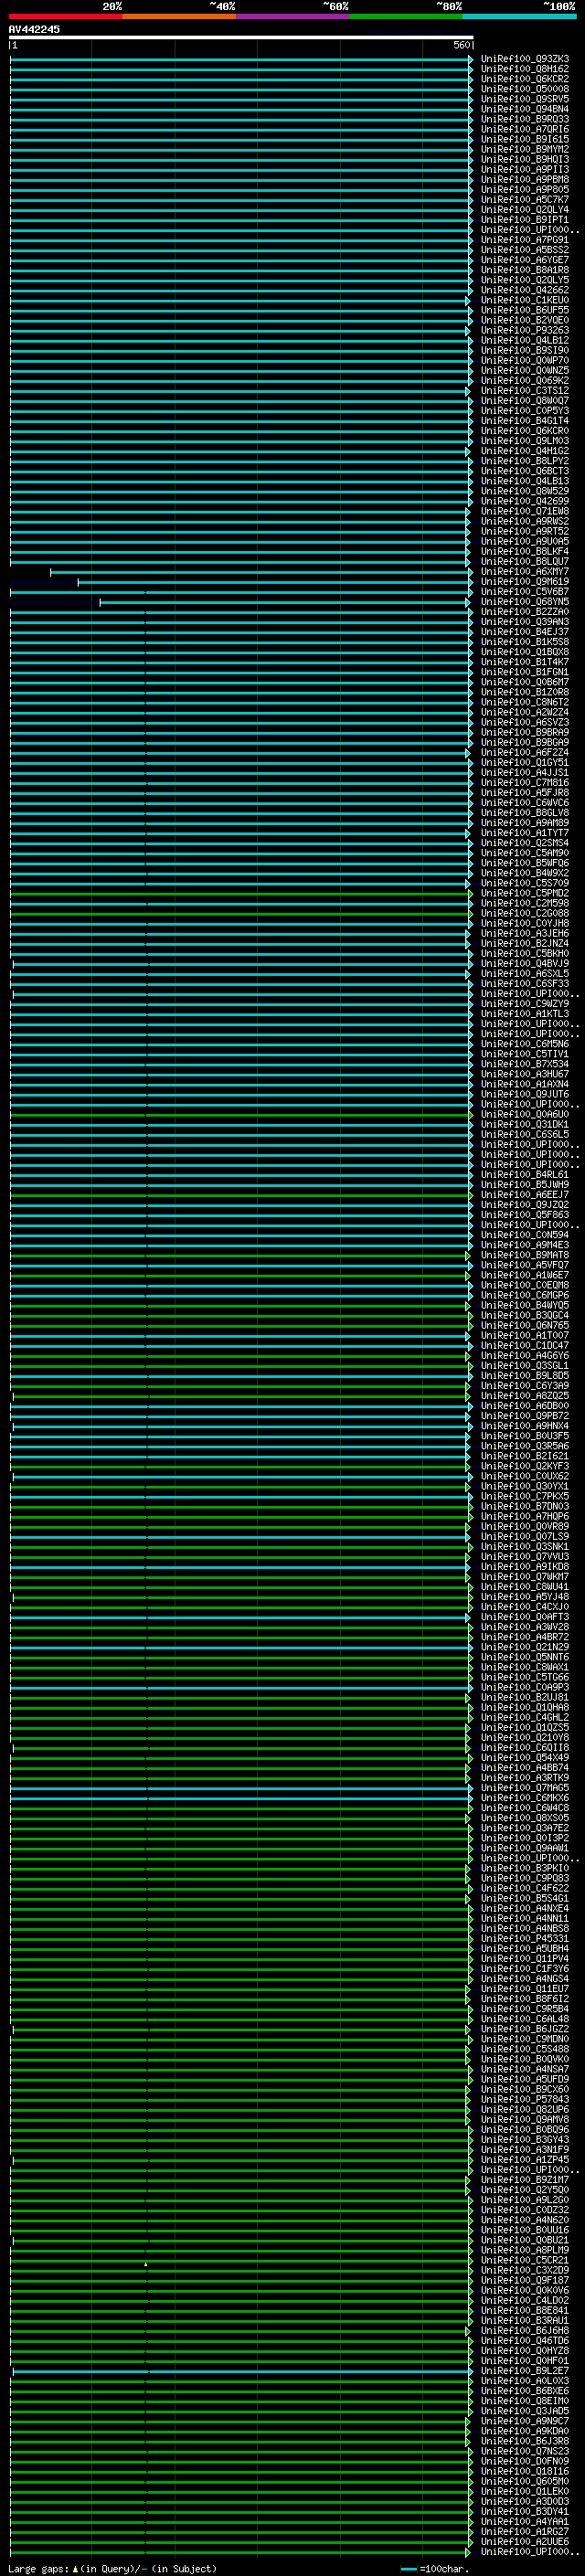
Task: Select the UniRef100_B9I6I5 label
Action: 525,139
